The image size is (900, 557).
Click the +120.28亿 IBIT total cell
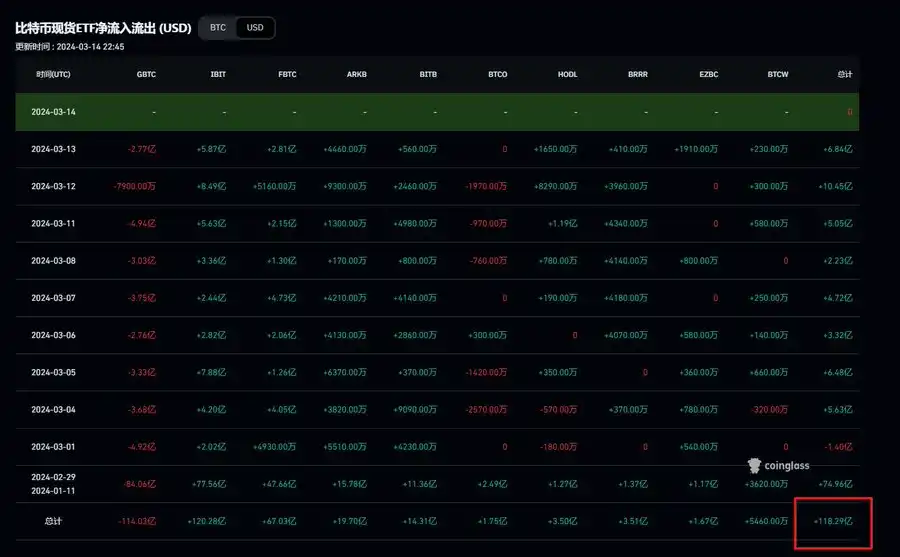click(x=209, y=521)
